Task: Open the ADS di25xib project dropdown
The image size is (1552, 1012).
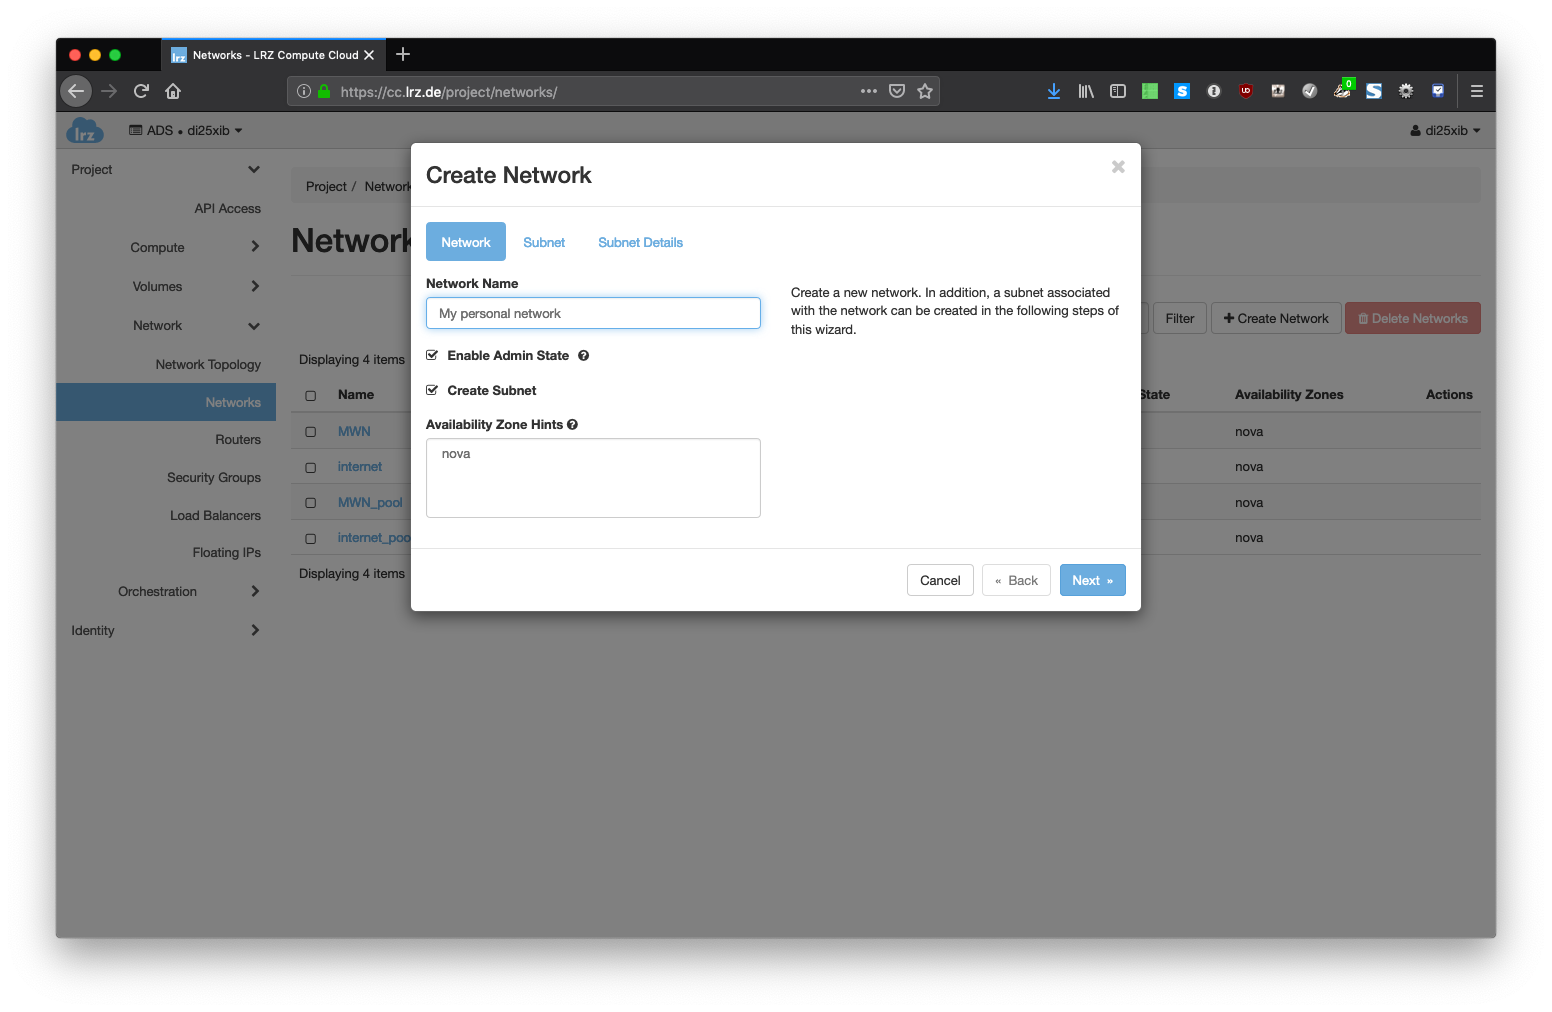Action: click(186, 131)
